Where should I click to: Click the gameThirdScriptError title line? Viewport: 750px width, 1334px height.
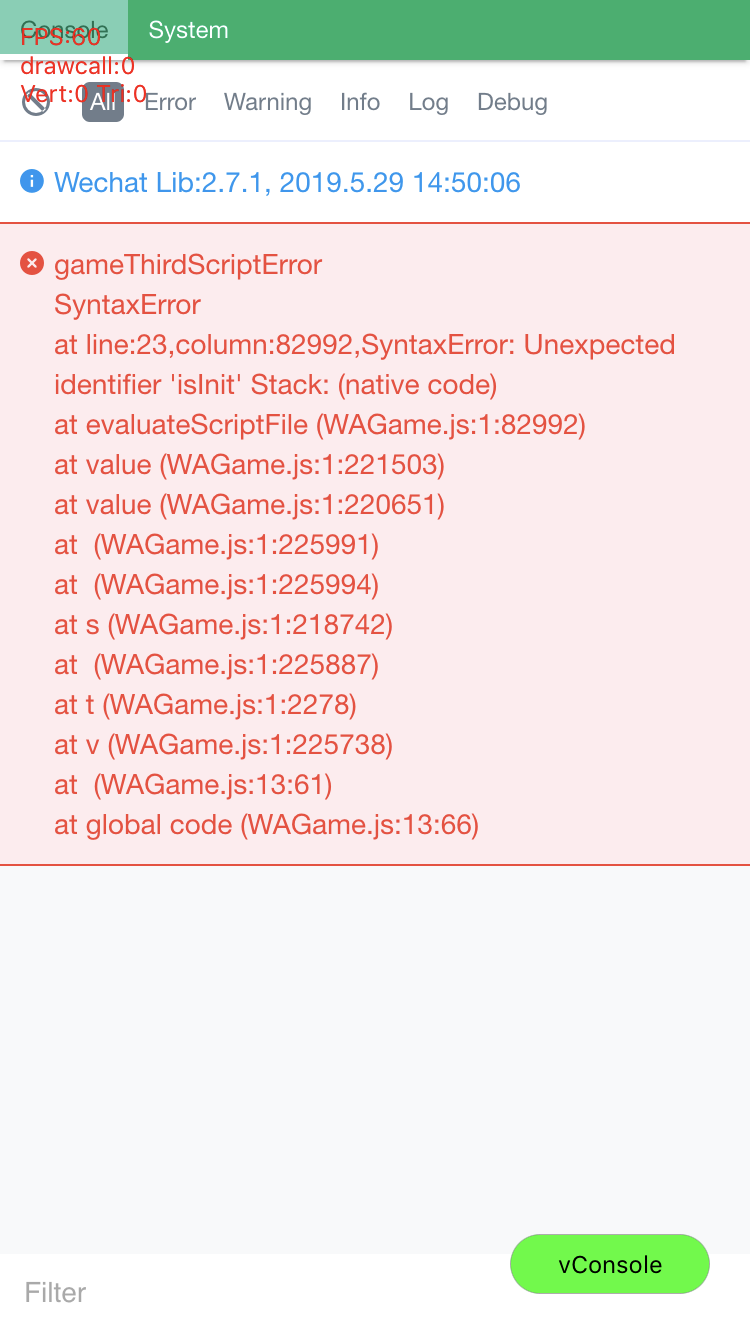click(188, 265)
